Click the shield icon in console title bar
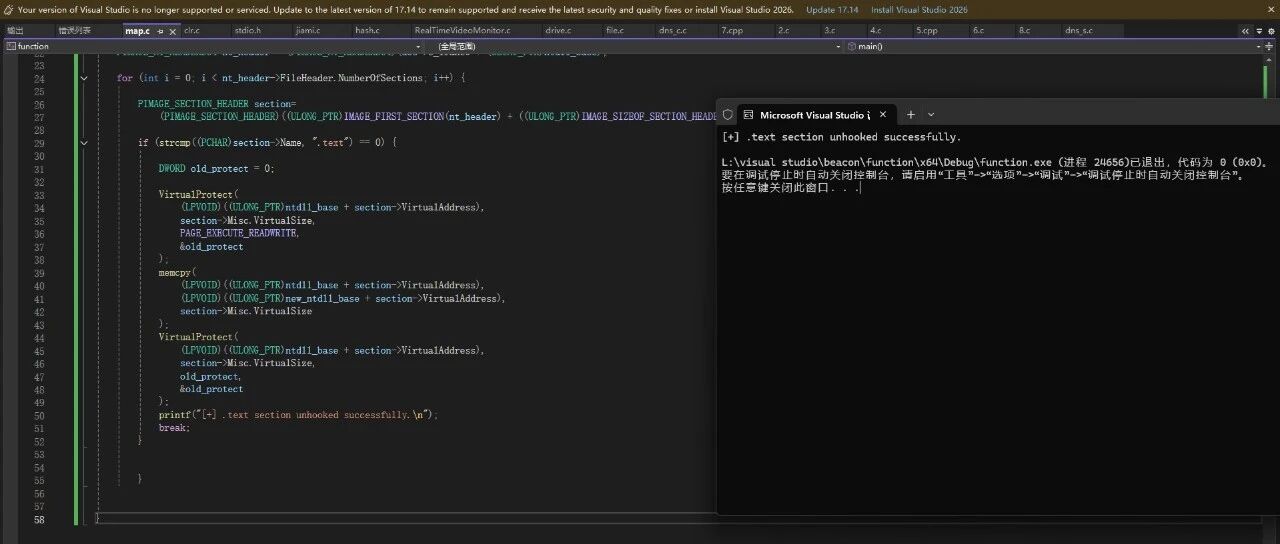The width and height of the screenshot is (1280, 544). tap(727, 115)
